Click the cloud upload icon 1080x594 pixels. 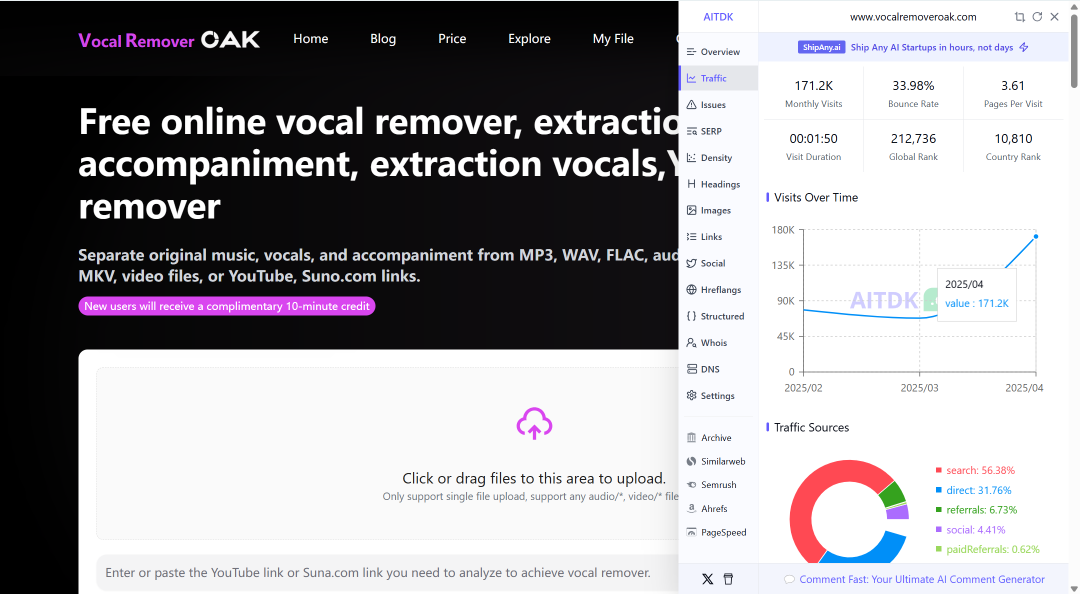coord(534,423)
